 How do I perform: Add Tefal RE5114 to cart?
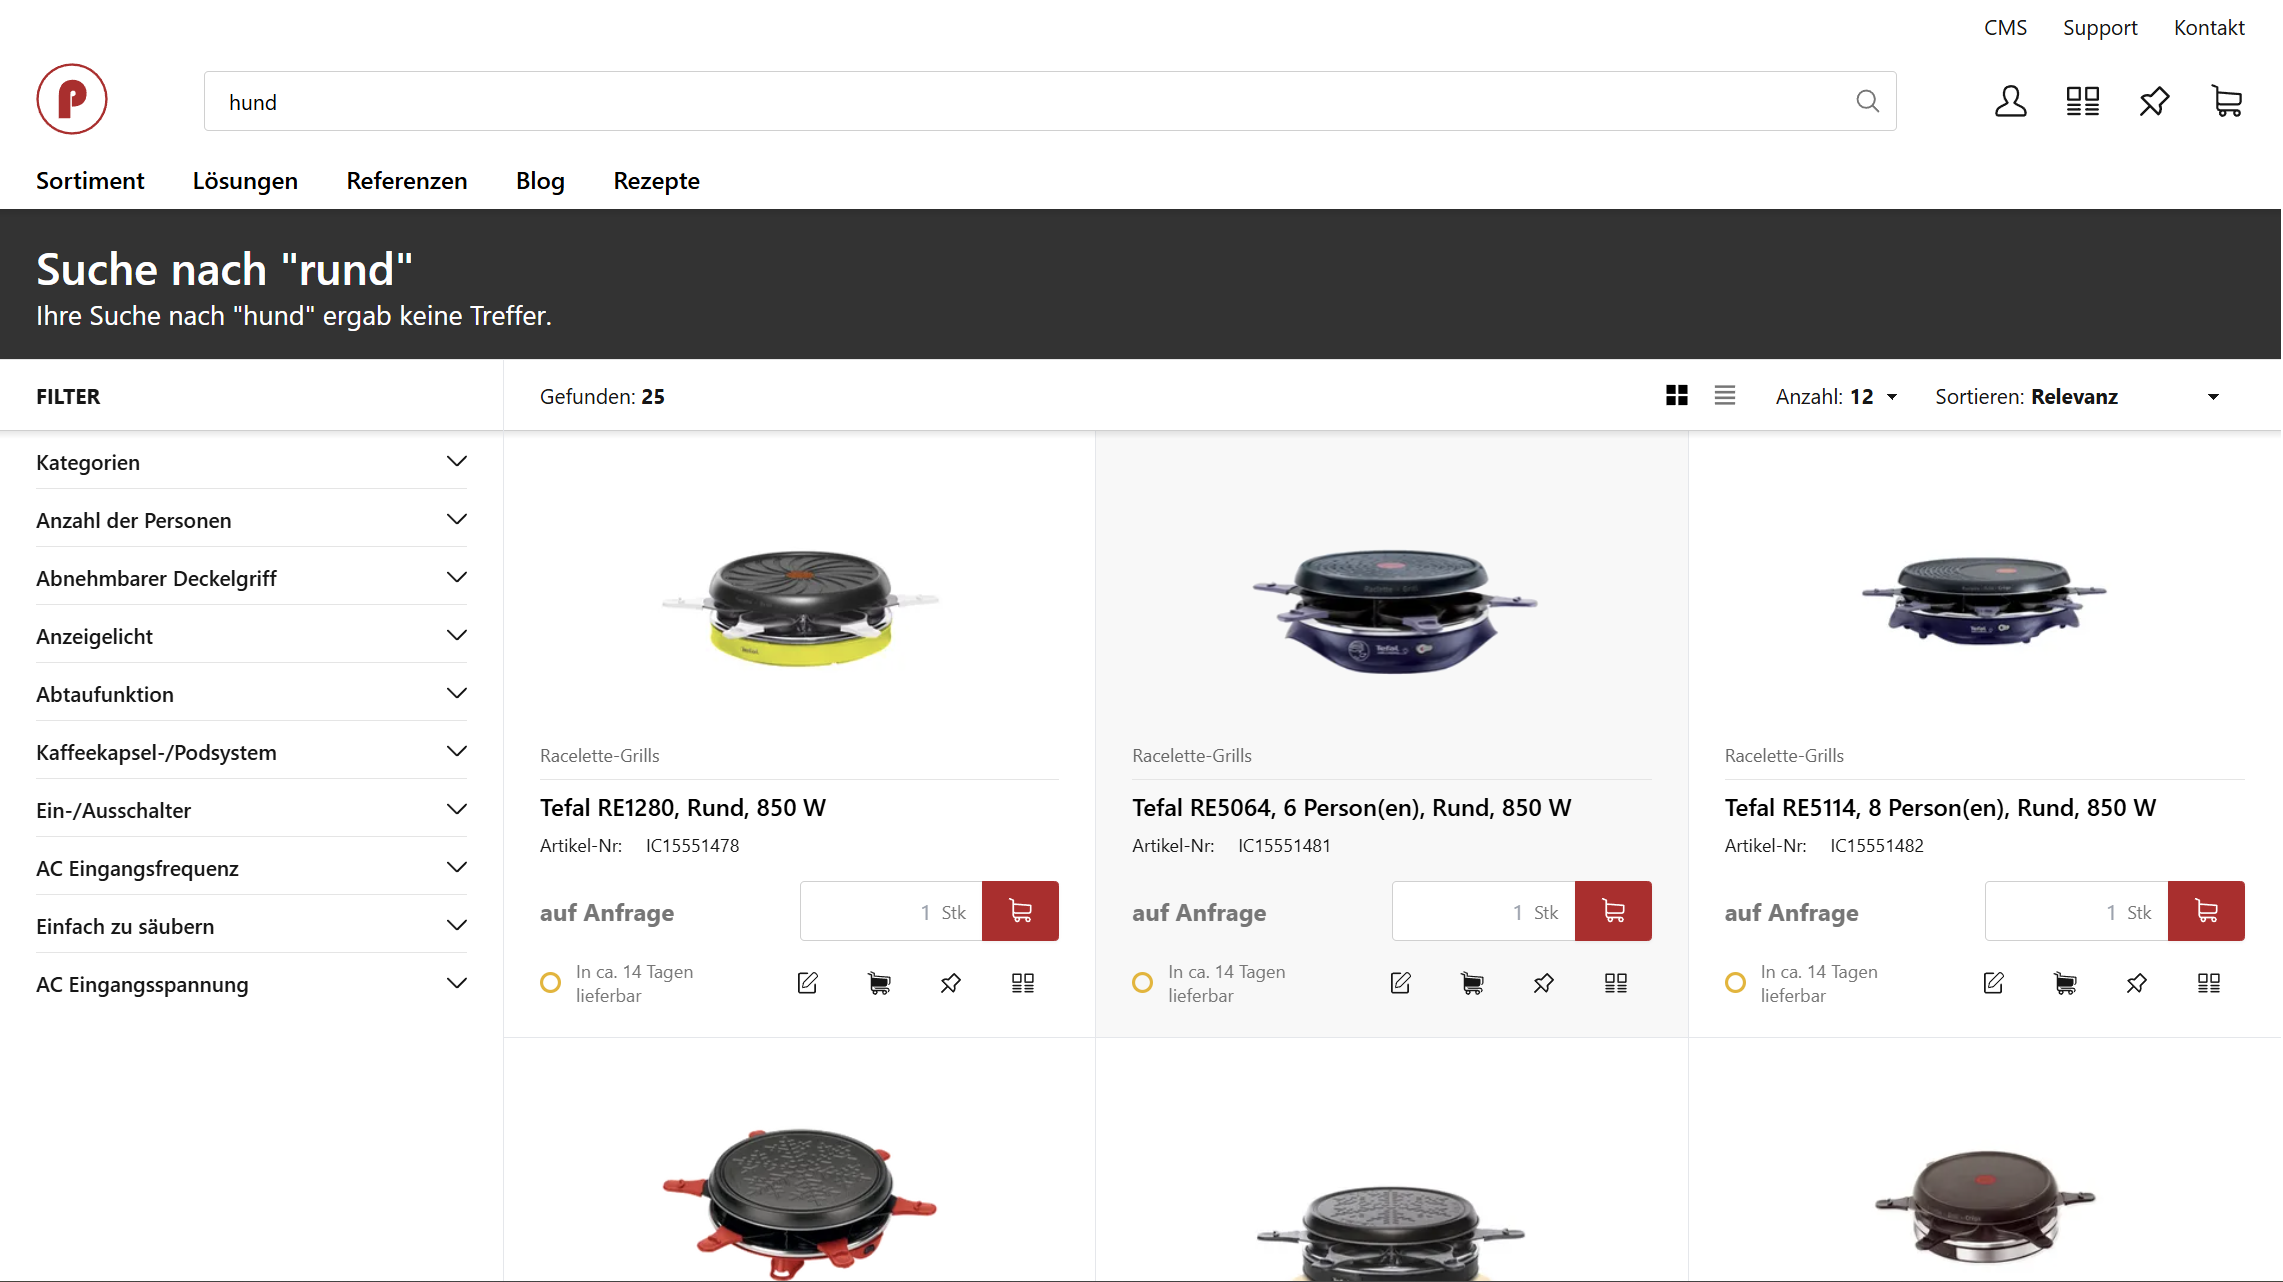[x=2206, y=911]
